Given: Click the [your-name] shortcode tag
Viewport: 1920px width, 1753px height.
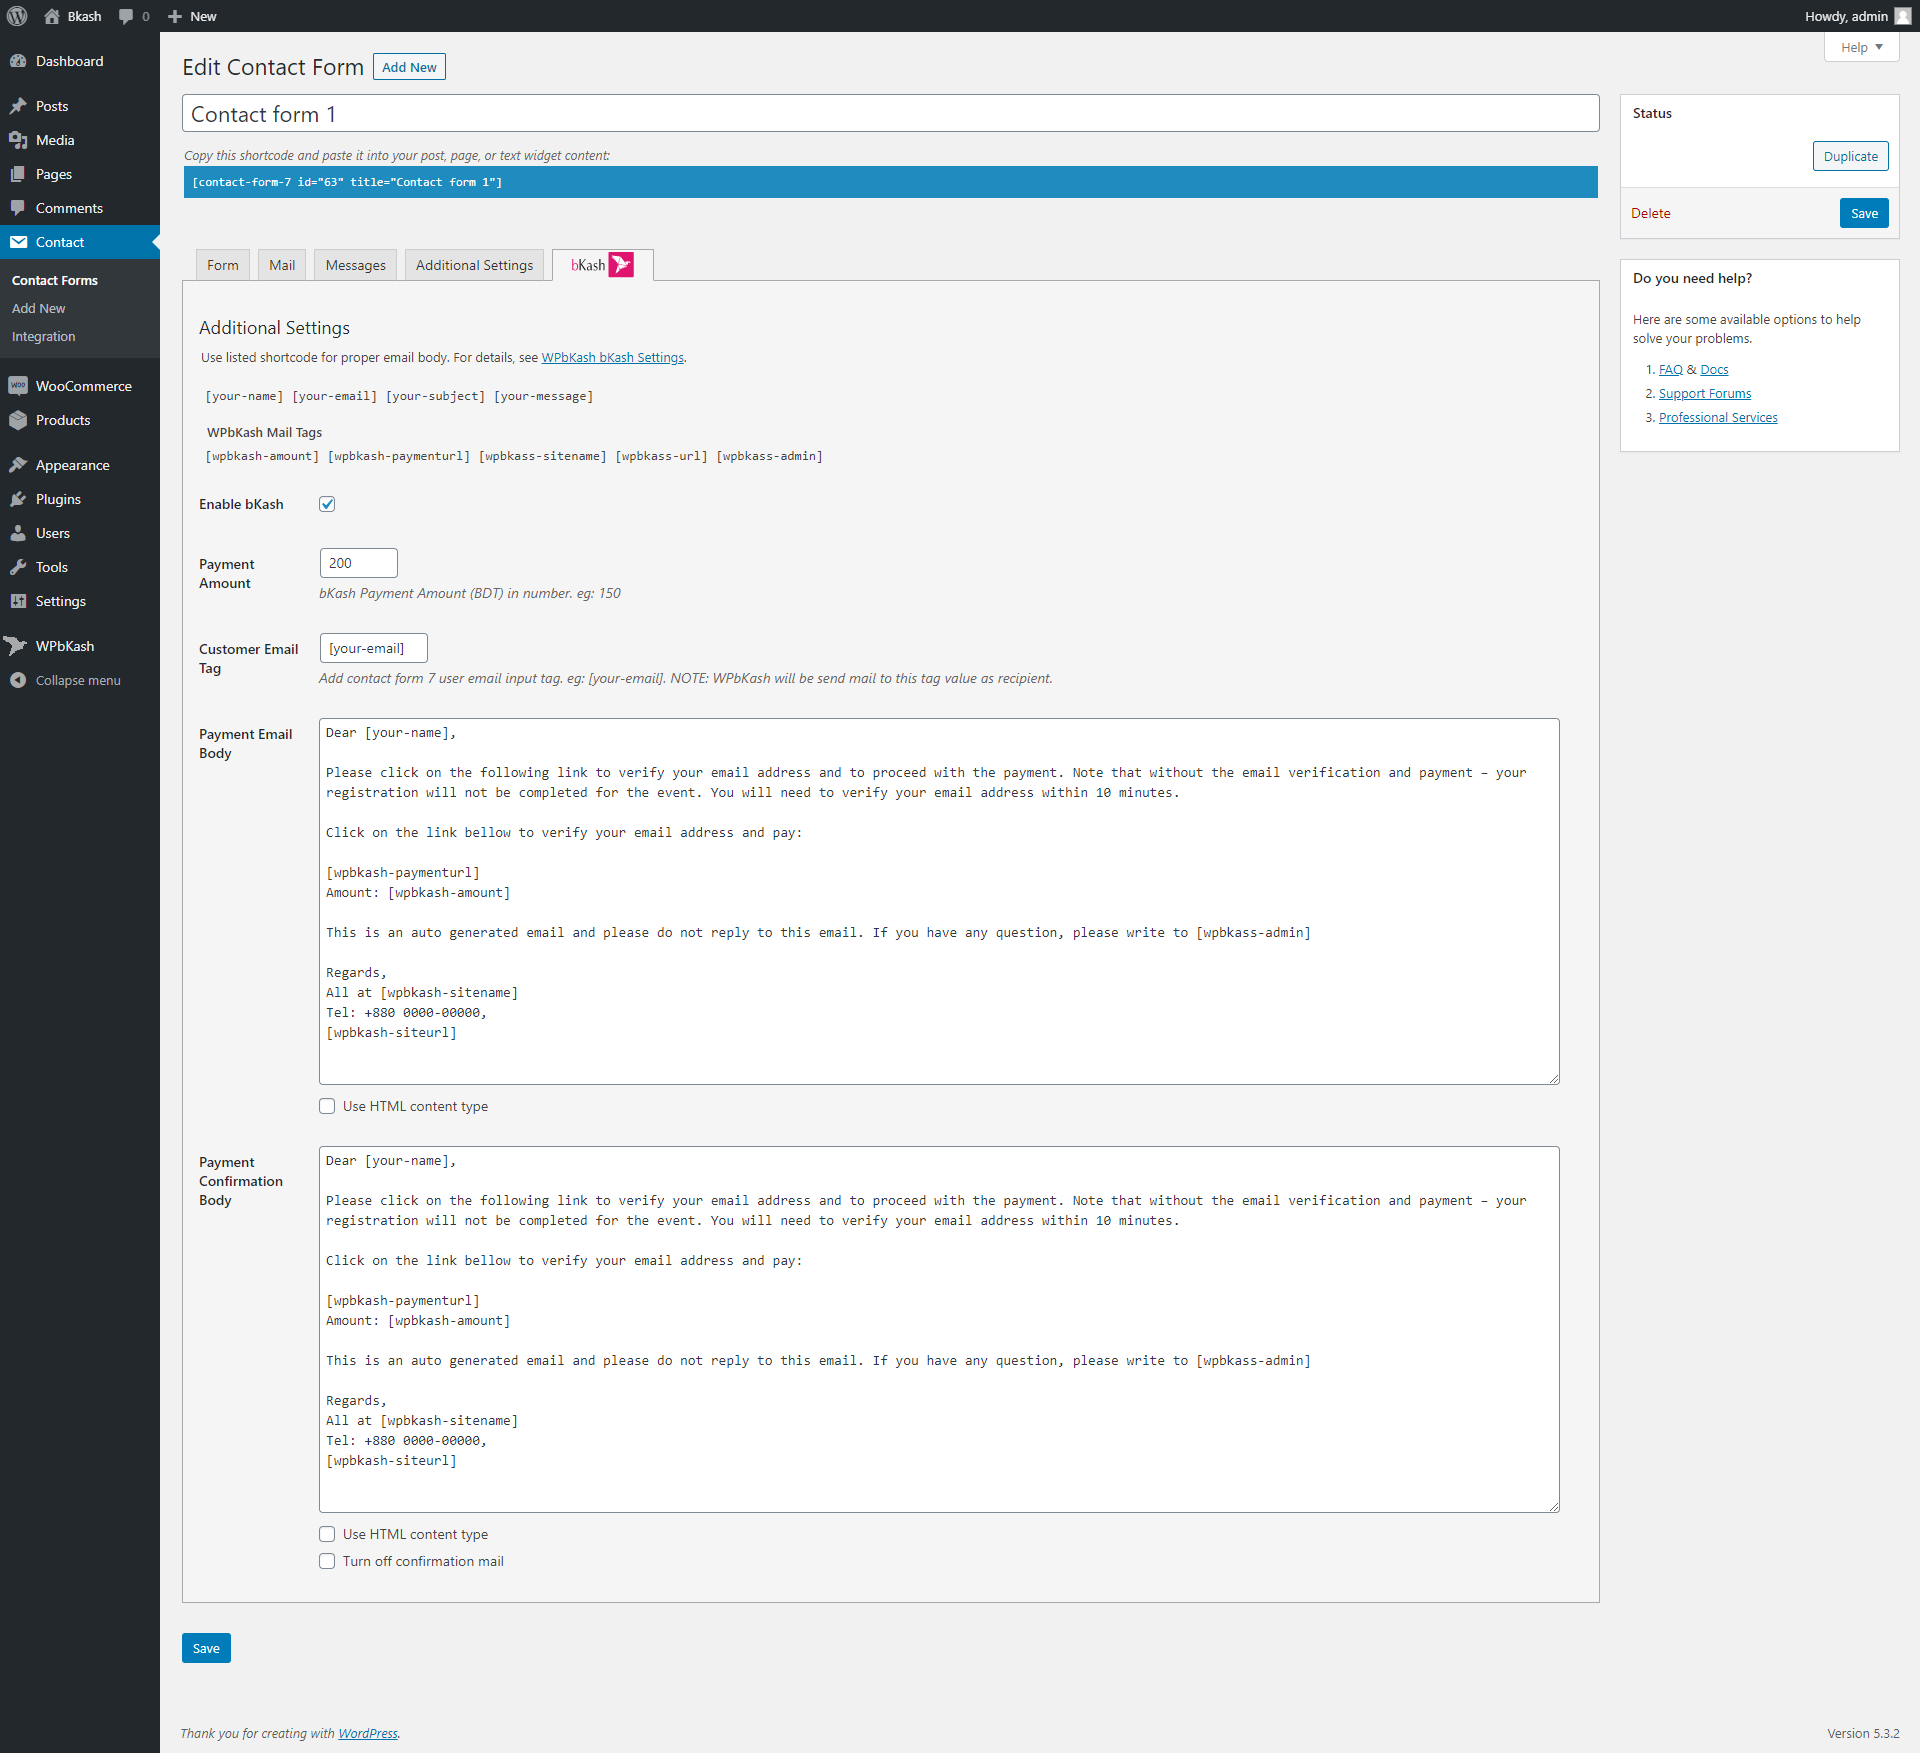Looking at the screenshot, I should (x=244, y=396).
